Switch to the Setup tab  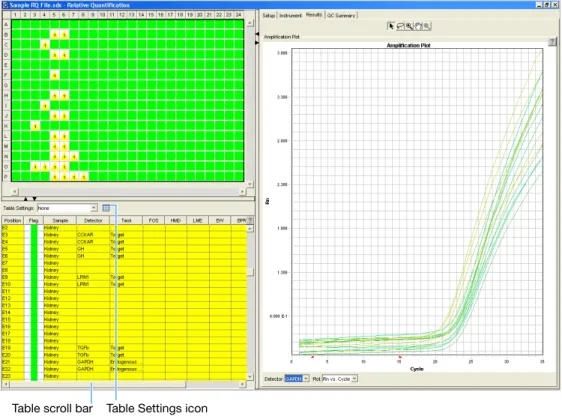click(x=268, y=15)
